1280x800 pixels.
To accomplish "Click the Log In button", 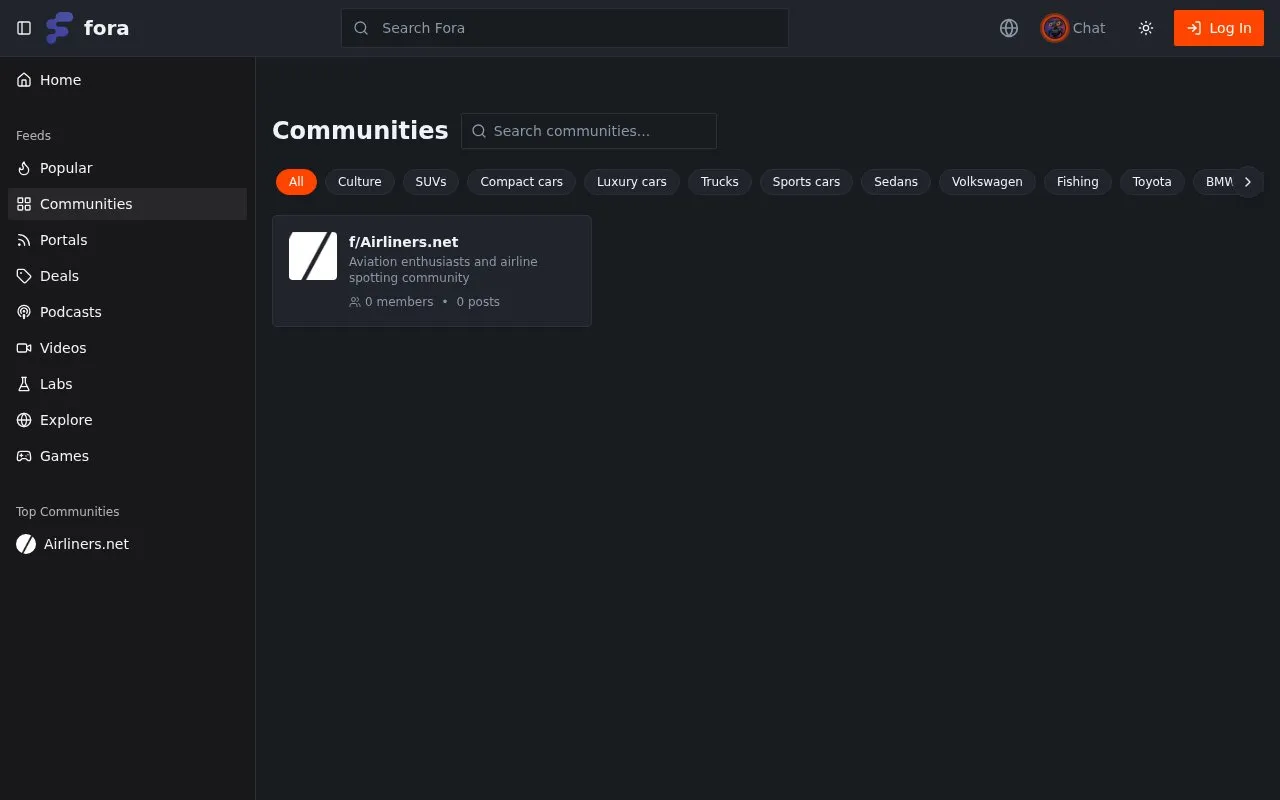I will [x=1219, y=28].
